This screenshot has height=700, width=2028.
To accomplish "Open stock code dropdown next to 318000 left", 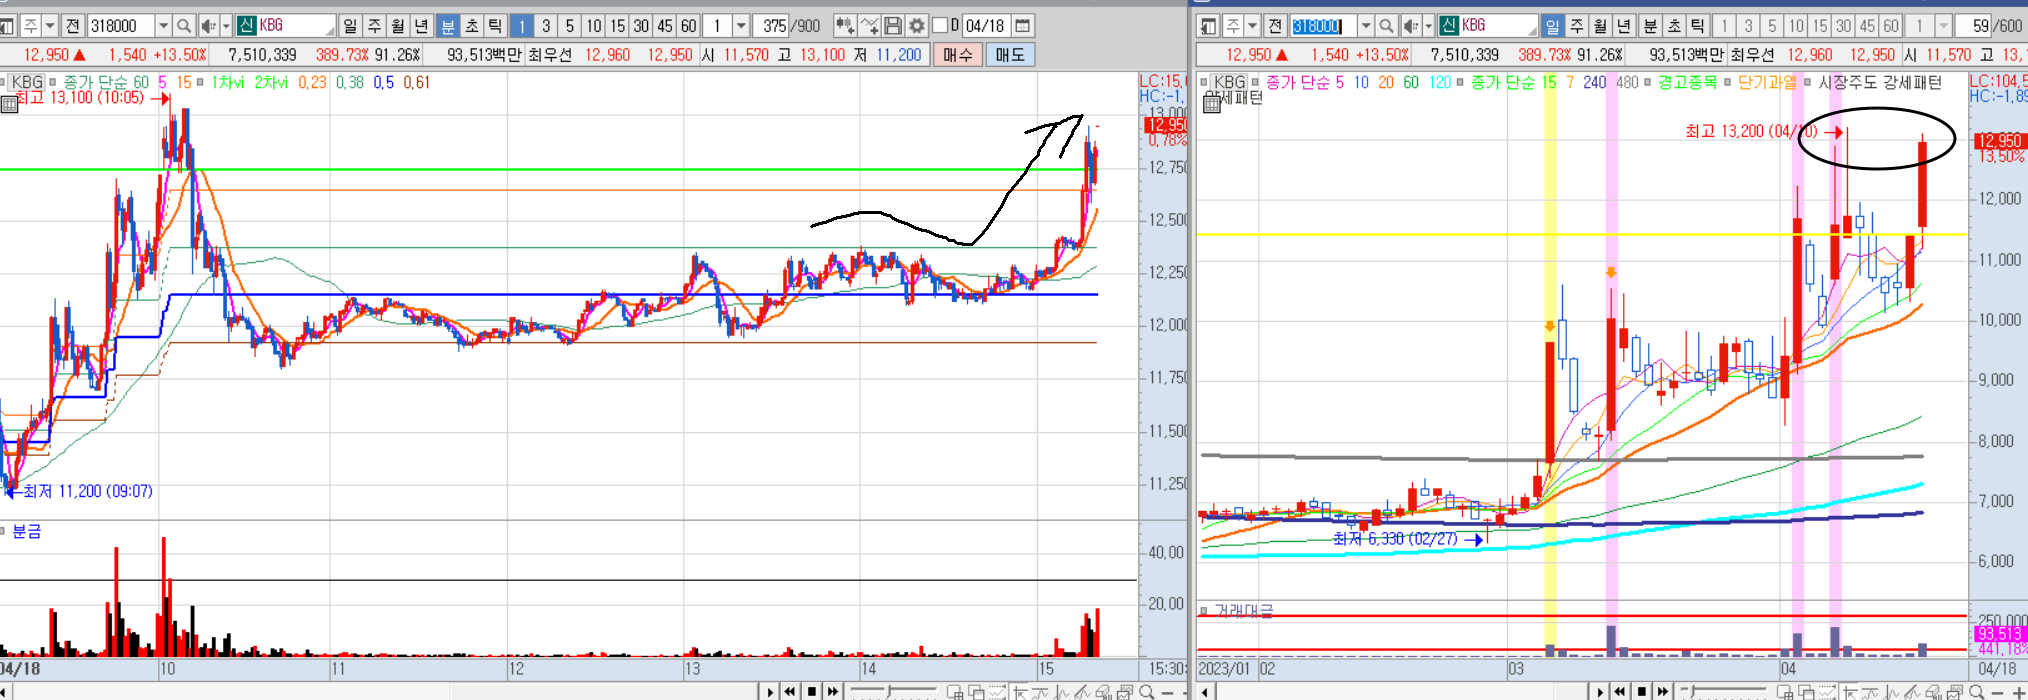I will coord(163,26).
